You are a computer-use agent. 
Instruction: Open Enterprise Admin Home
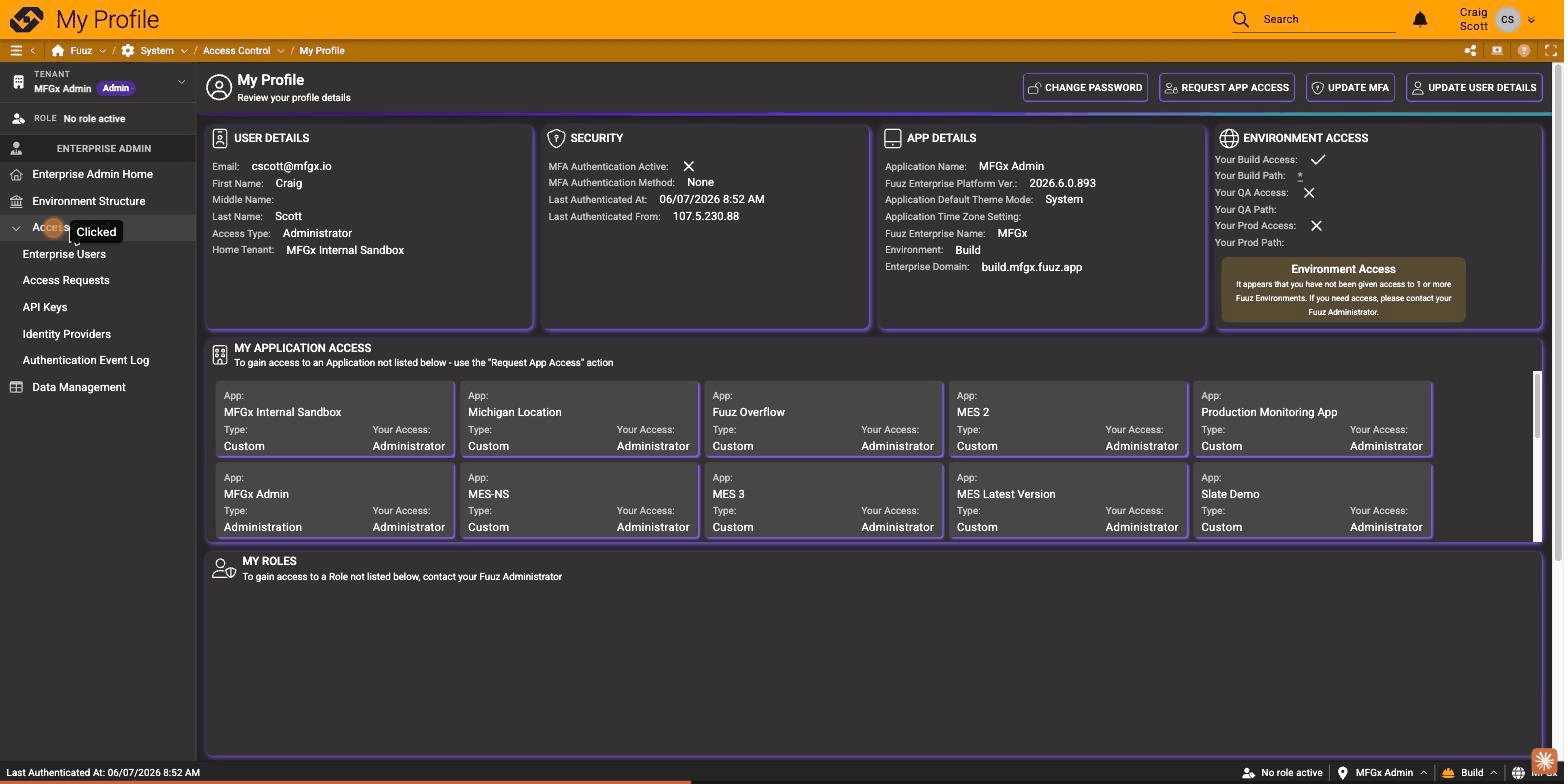tap(92, 175)
